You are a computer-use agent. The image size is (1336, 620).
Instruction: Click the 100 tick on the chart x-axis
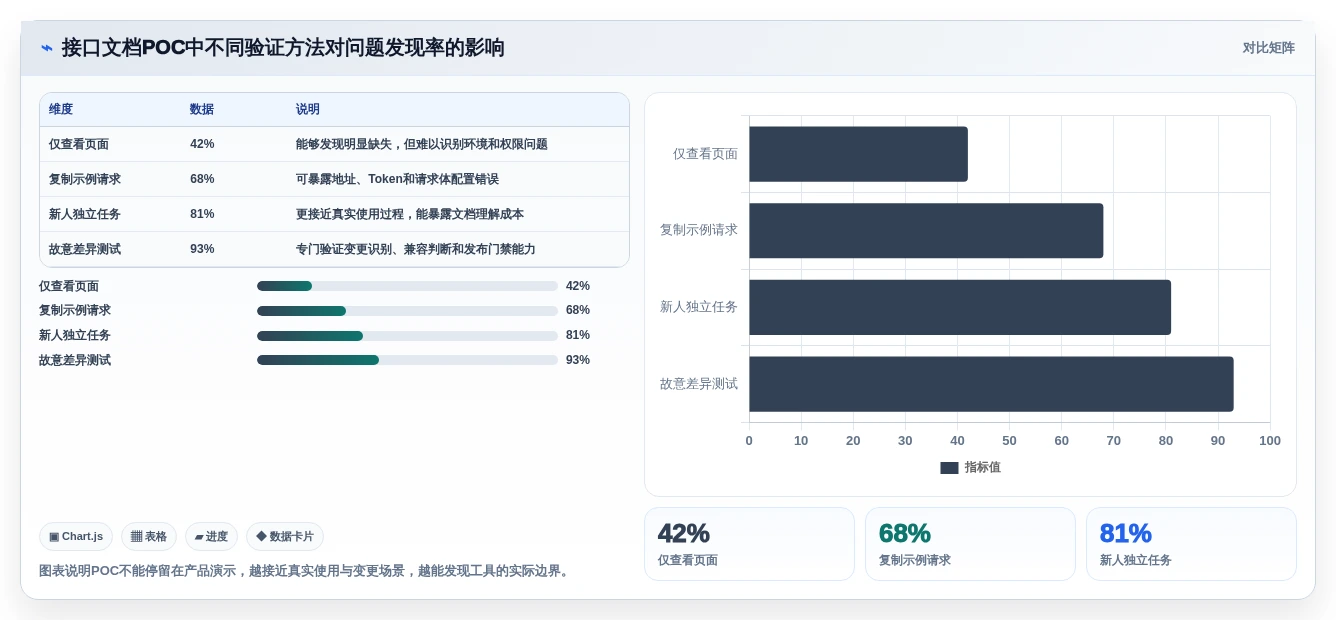pyautogui.click(x=1270, y=441)
